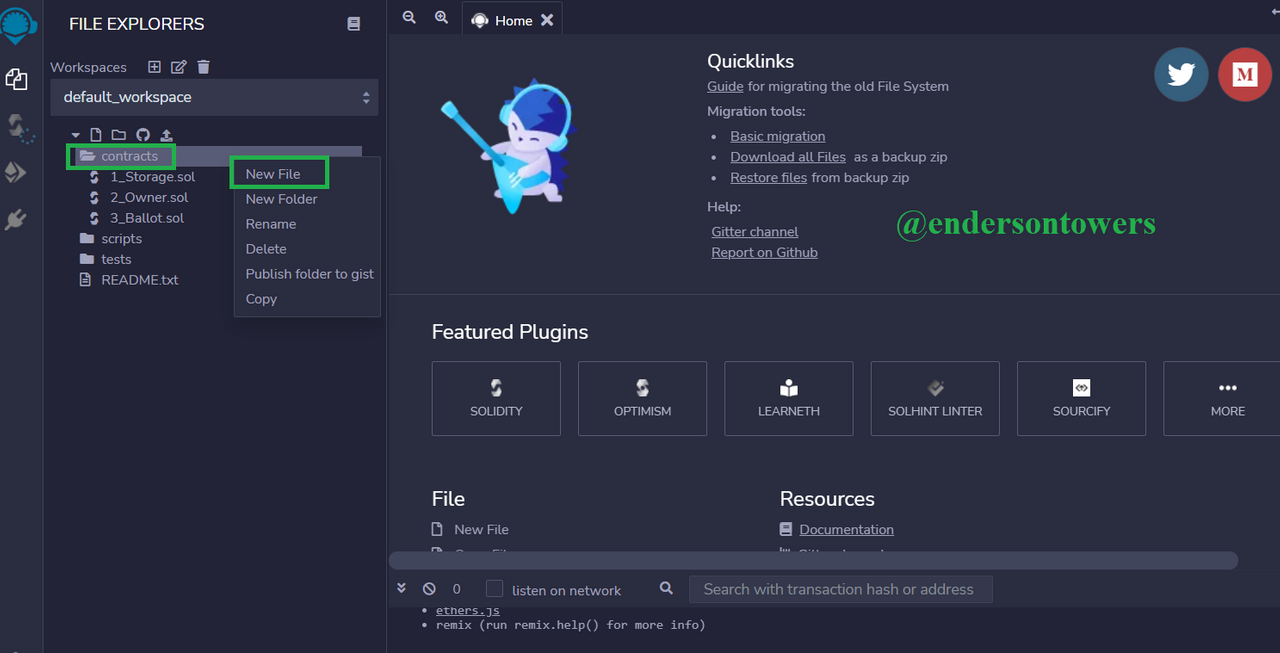Open the Report on Github link
The image size is (1280, 653).
click(x=765, y=253)
